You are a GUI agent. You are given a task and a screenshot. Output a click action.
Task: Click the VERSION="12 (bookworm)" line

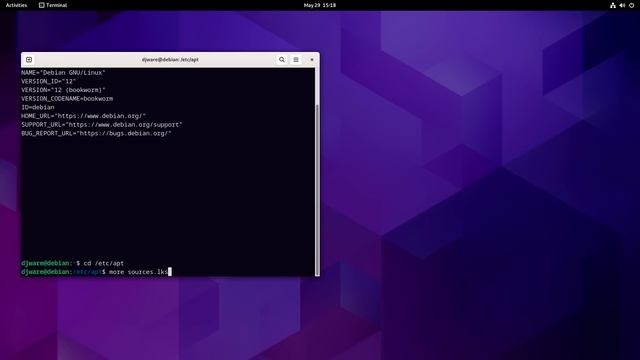pos(63,90)
